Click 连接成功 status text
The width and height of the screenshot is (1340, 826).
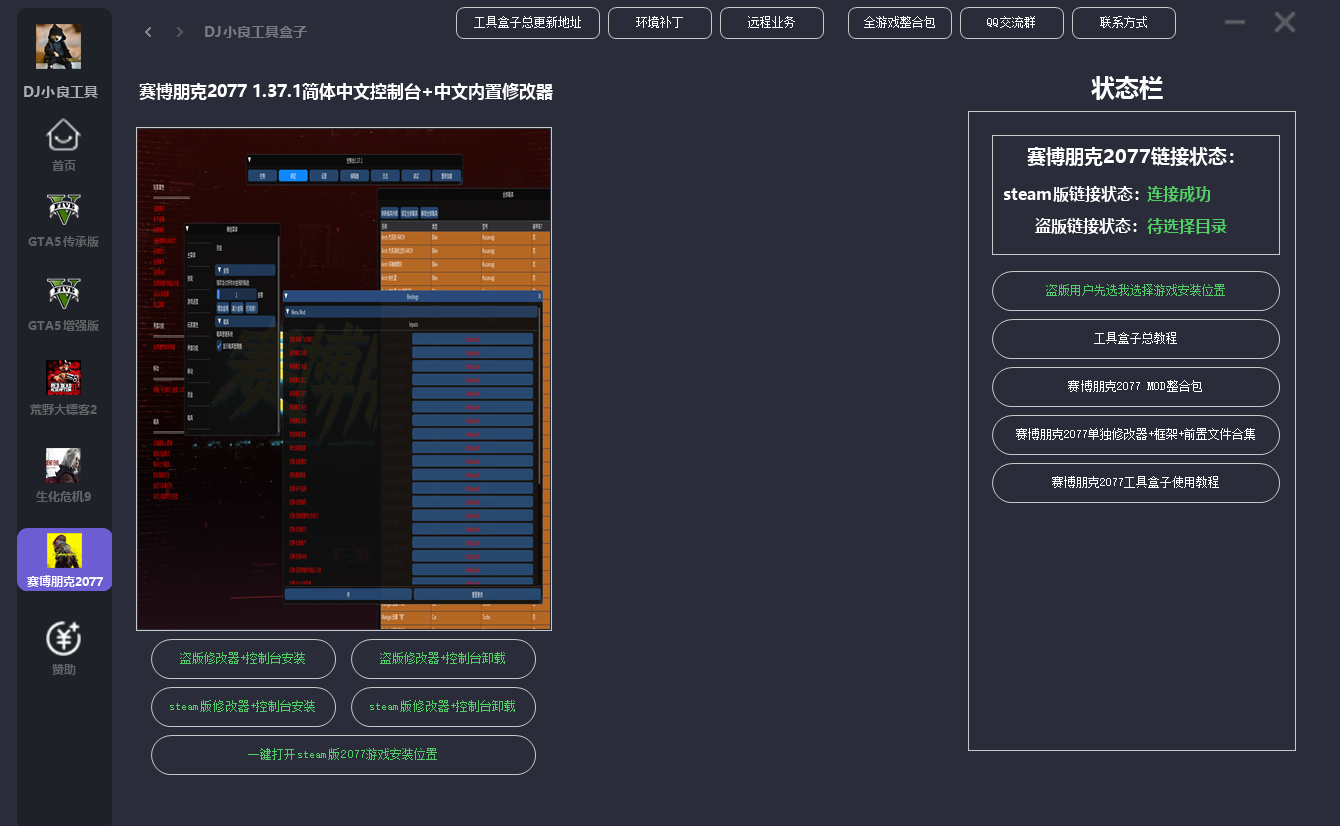click(x=1179, y=194)
